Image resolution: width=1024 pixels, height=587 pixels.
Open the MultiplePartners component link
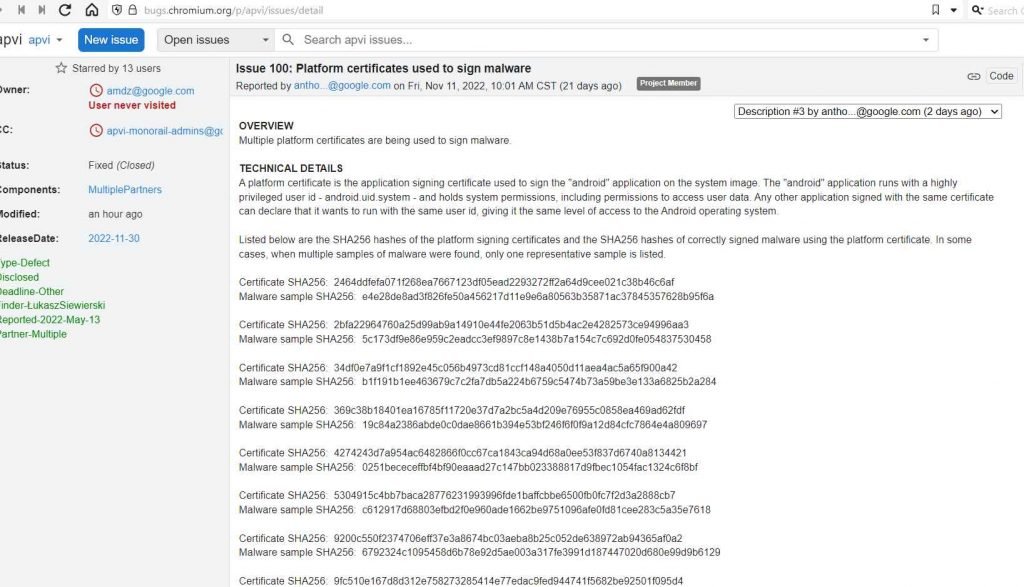click(x=125, y=189)
